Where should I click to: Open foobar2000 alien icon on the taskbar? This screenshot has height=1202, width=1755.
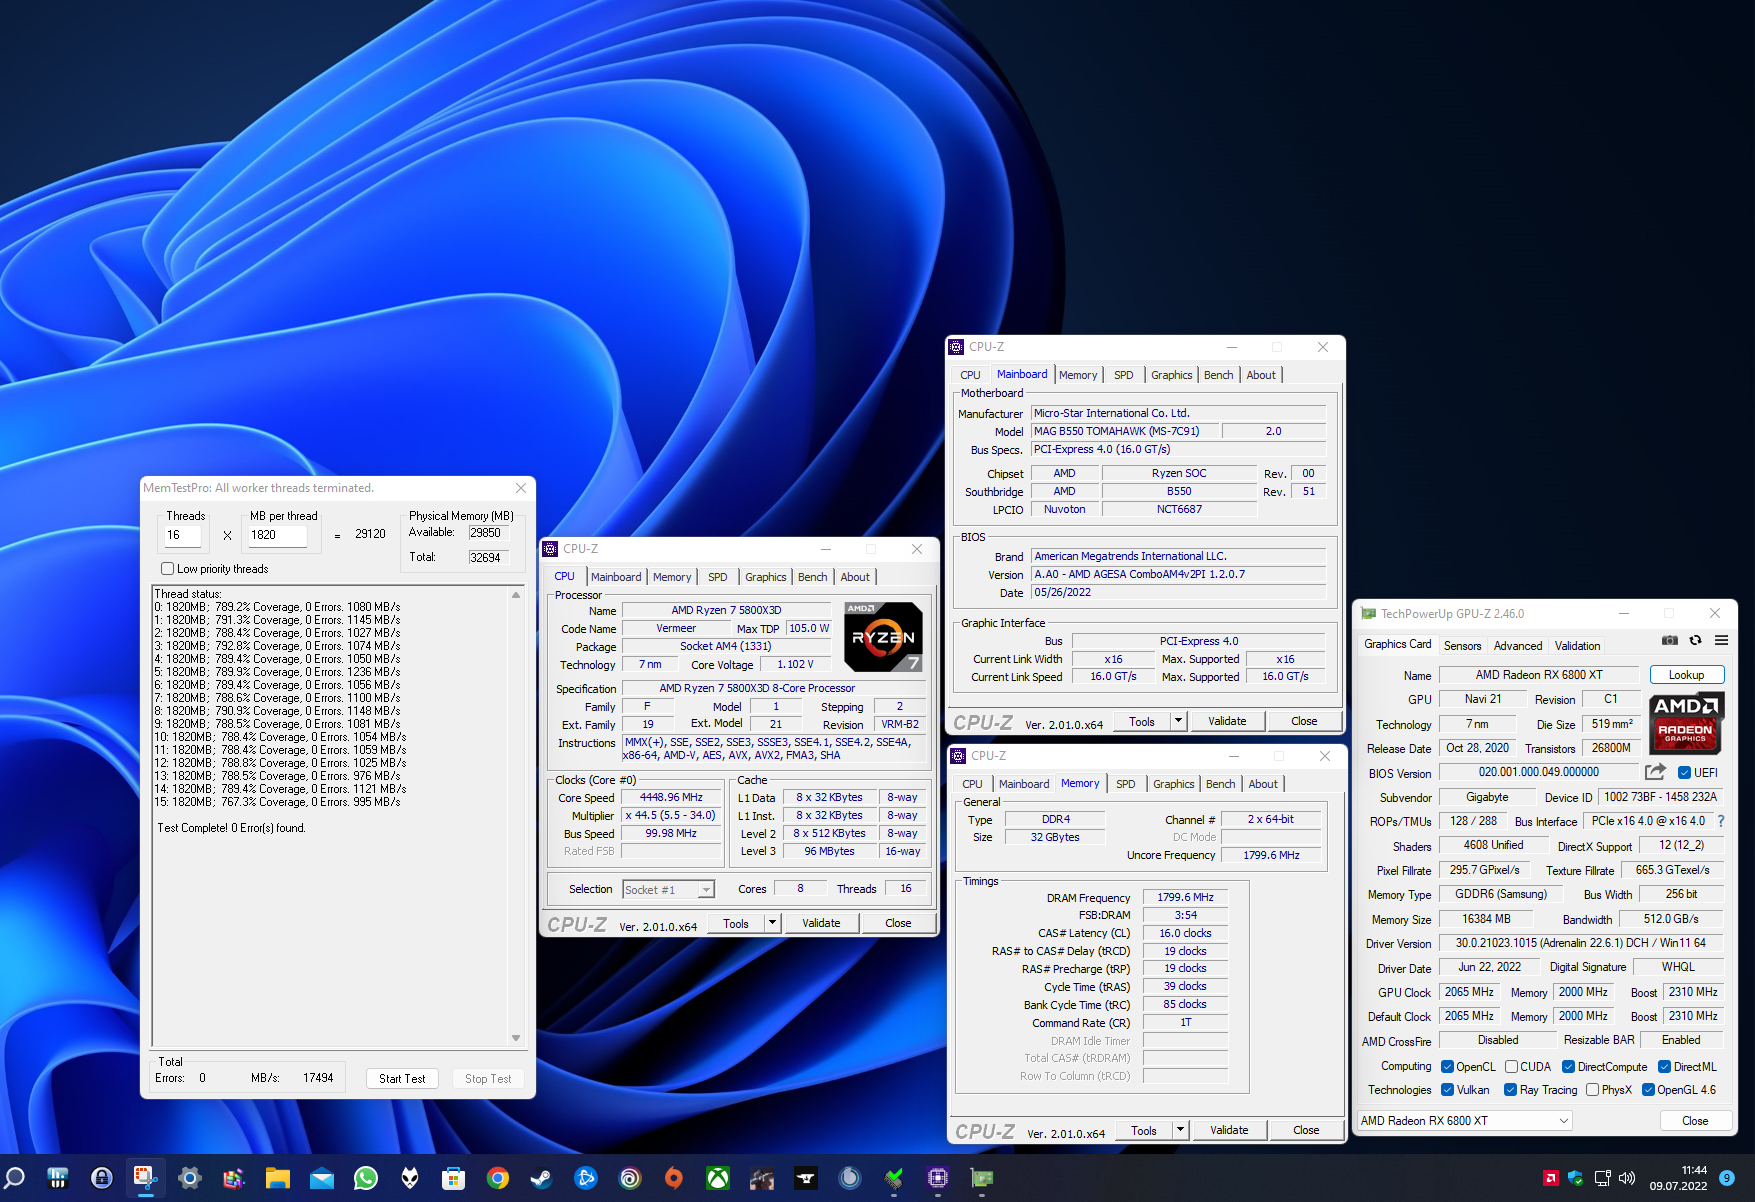click(x=409, y=1178)
